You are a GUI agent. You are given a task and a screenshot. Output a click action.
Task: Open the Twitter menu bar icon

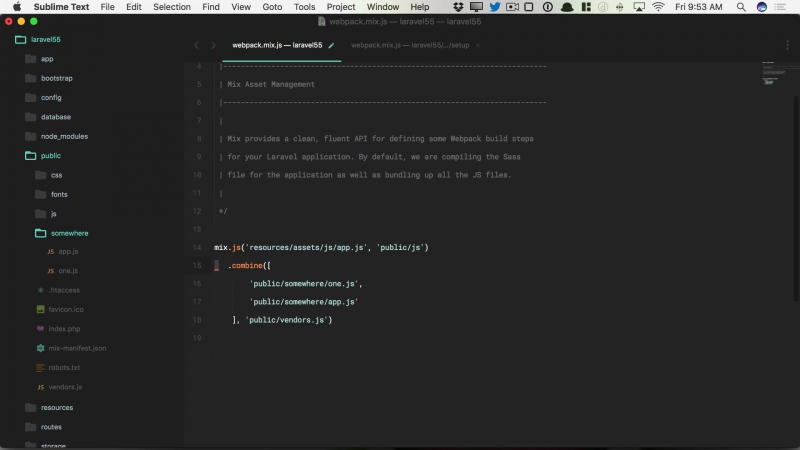[x=494, y=7]
